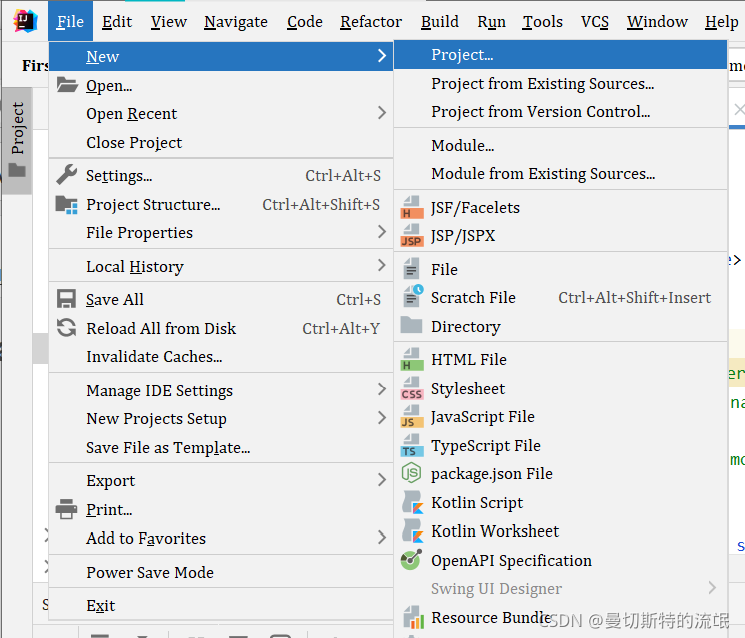Viewport: 745px width, 638px height.
Task: Expand the Local History submenu arrow
Action: 382,265
